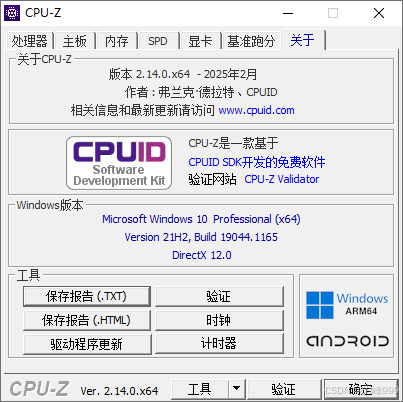
Task: Click the 验证 button in tools group
Action: [219, 296]
